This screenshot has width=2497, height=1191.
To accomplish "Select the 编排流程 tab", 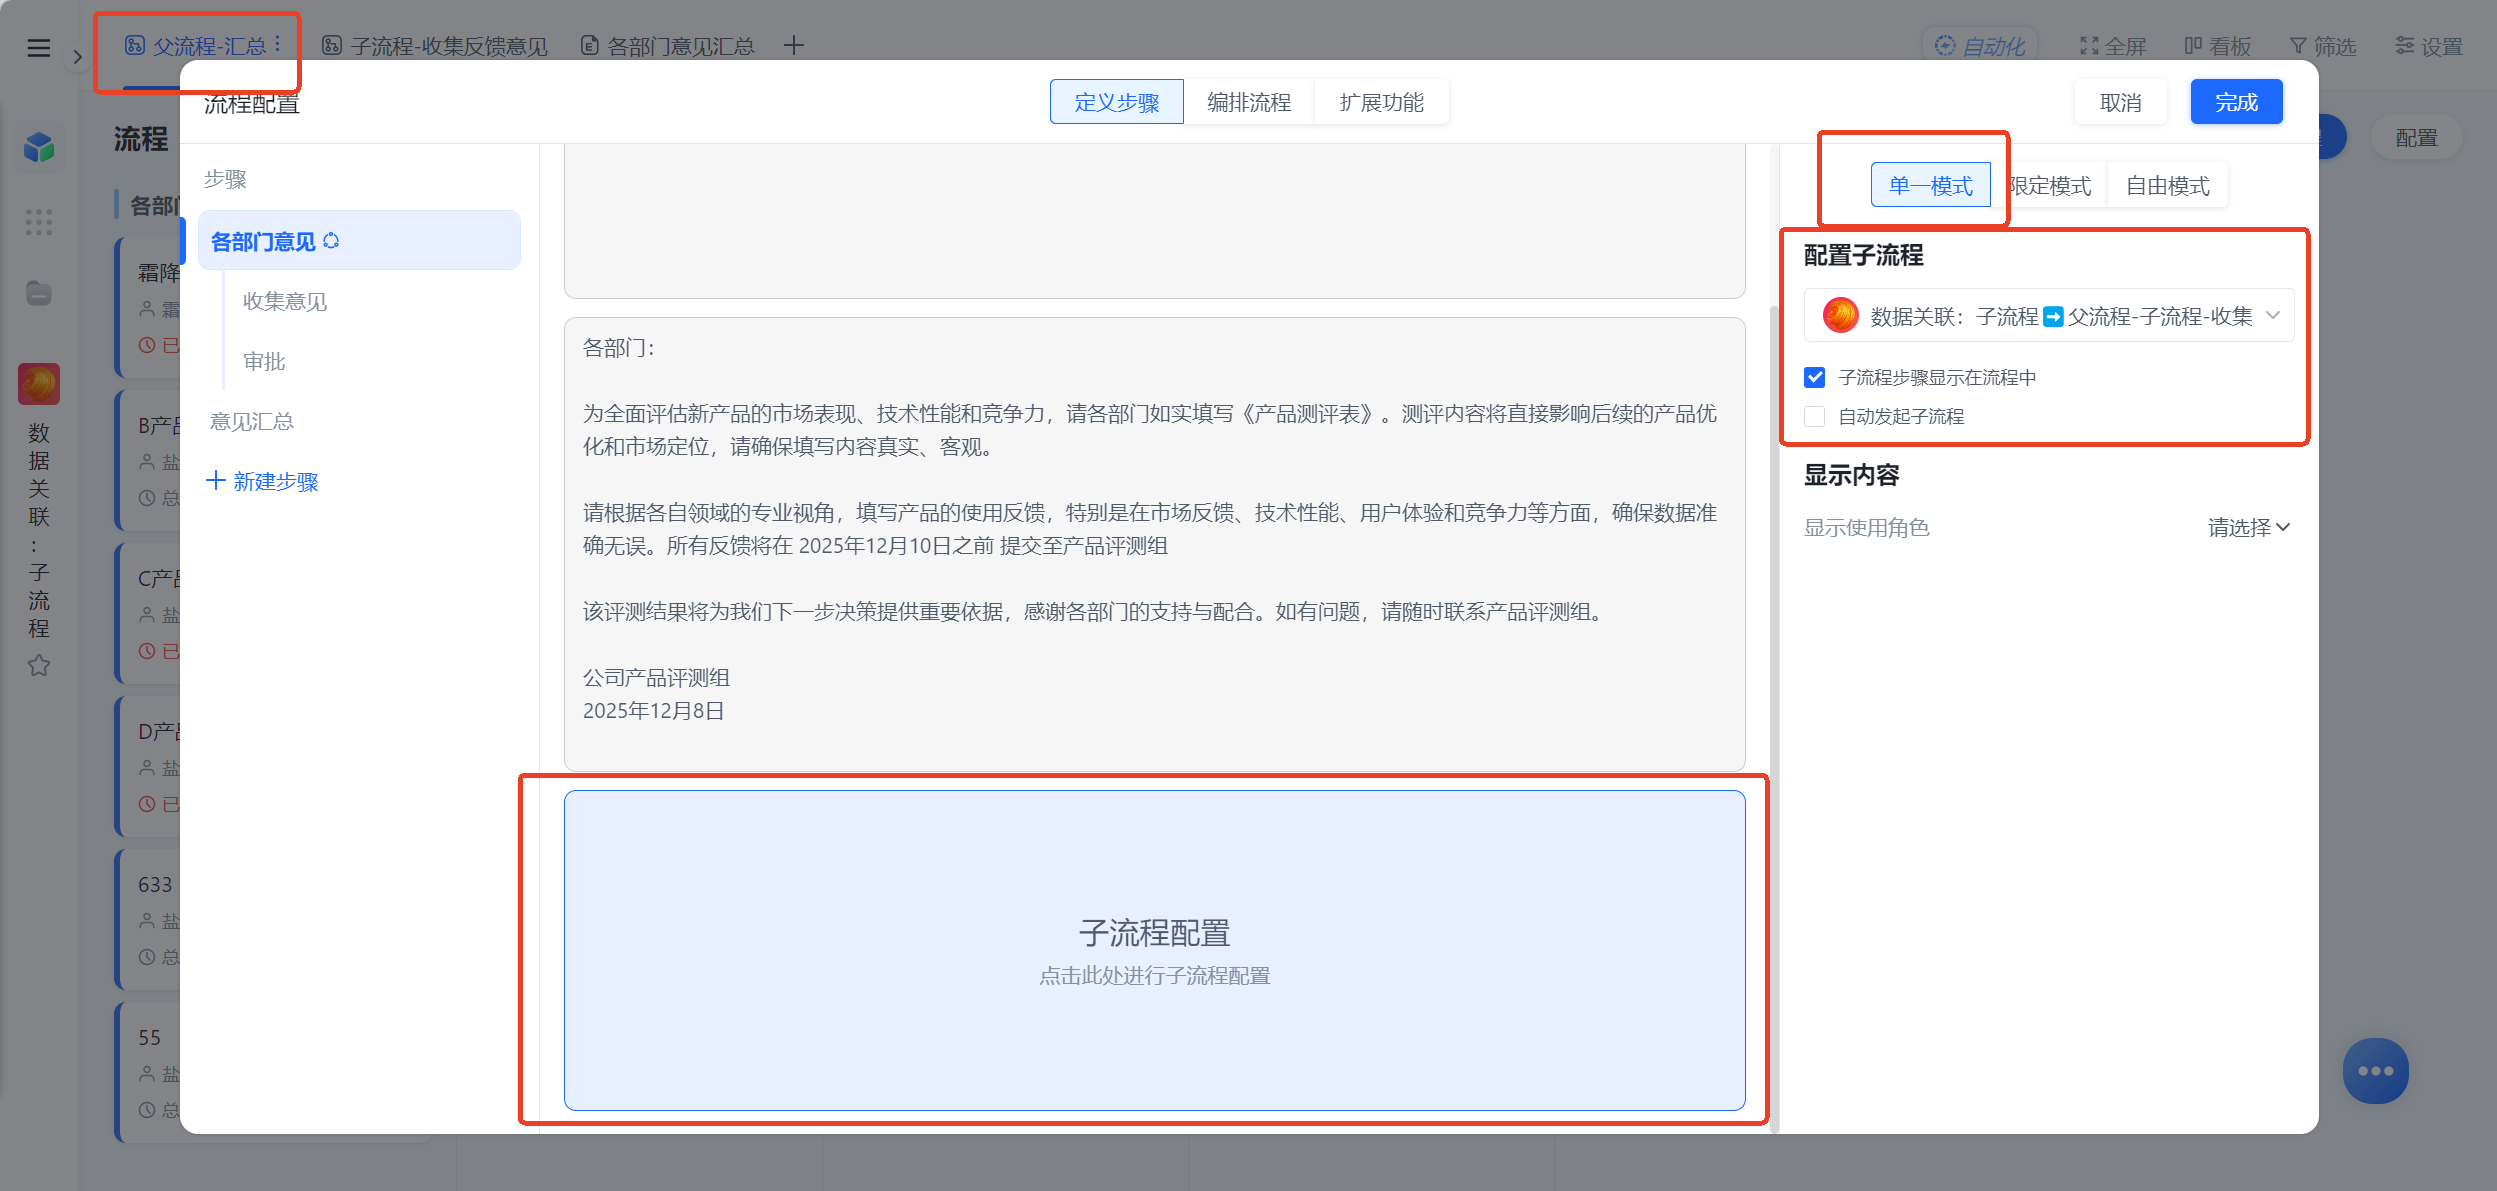I will tap(1249, 102).
